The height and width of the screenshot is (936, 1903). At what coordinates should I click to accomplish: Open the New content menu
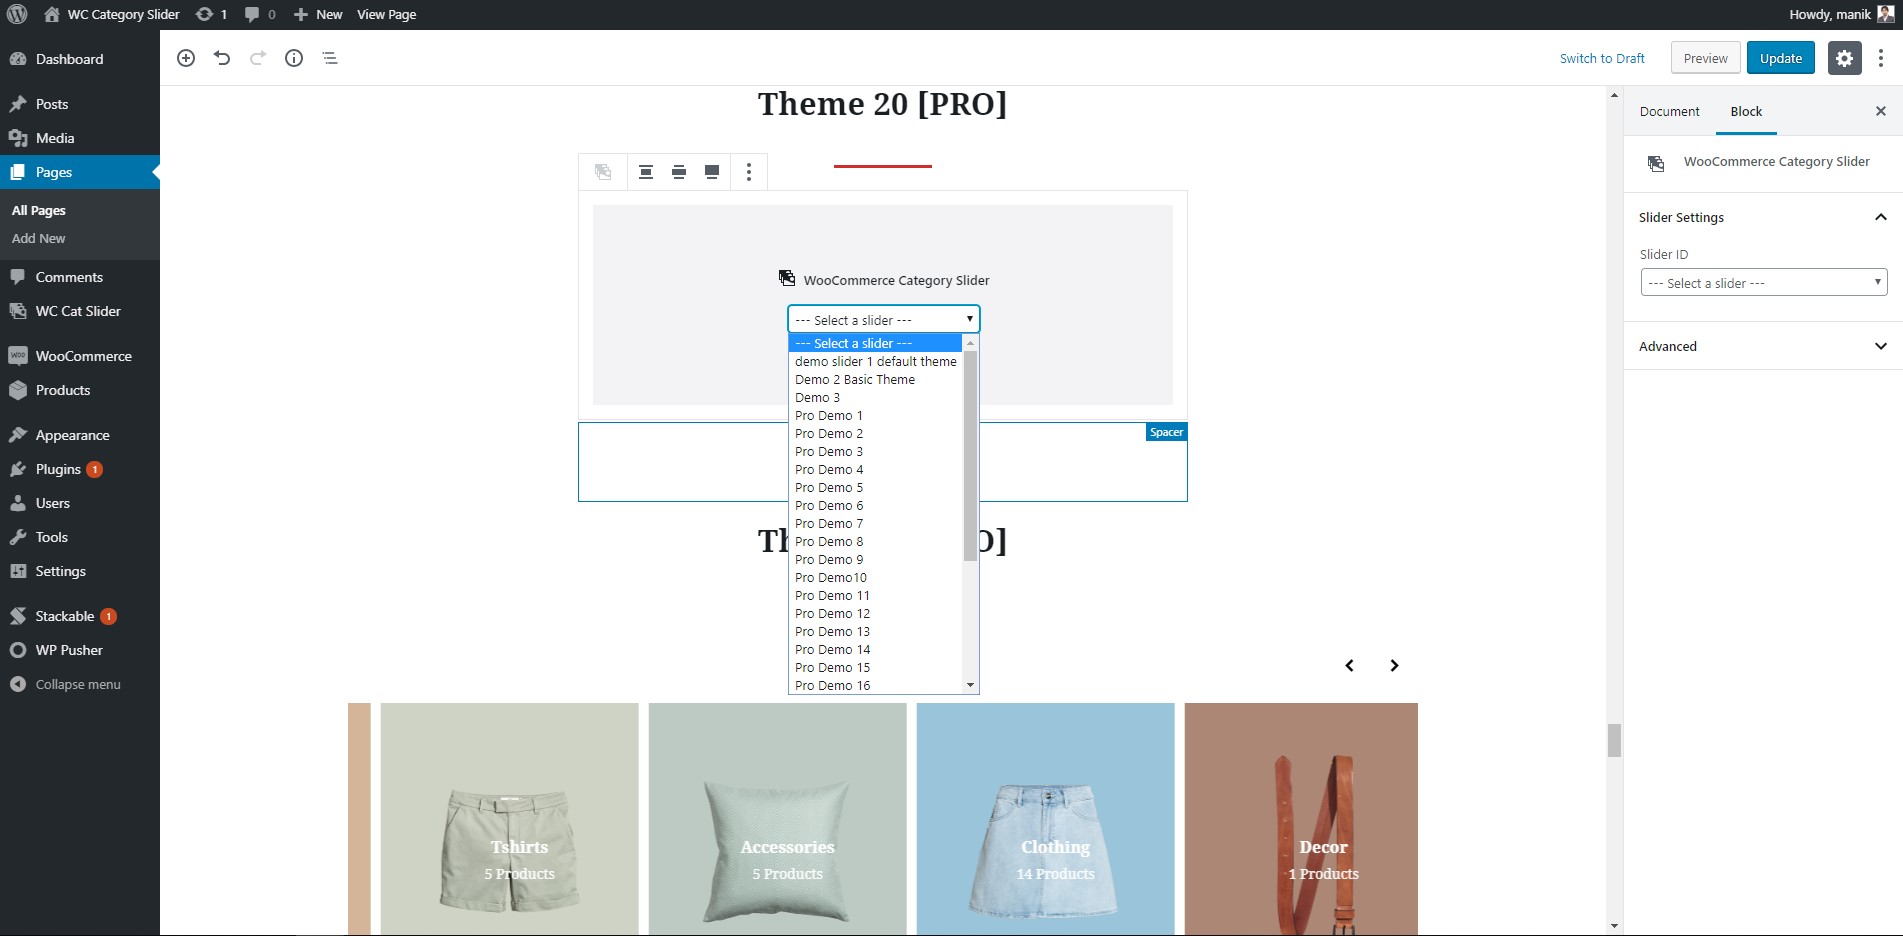[318, 14]
